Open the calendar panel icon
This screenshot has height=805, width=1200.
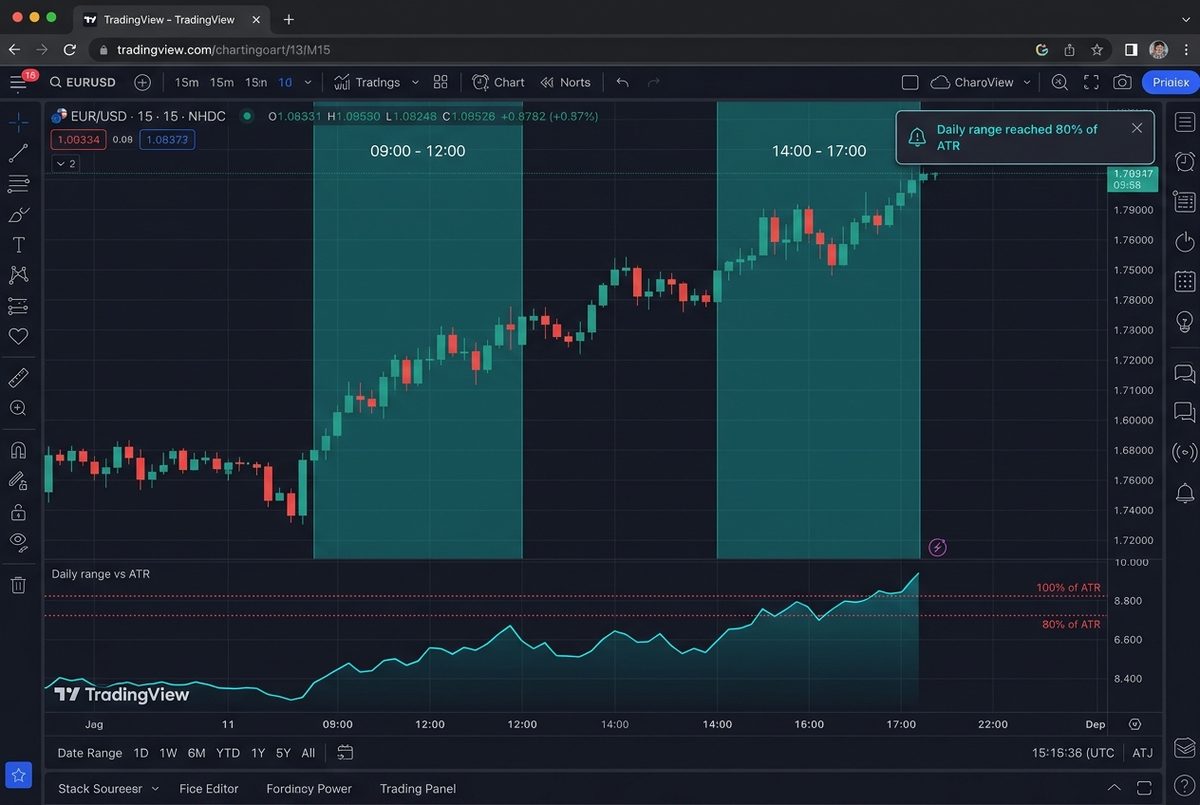1185,282
